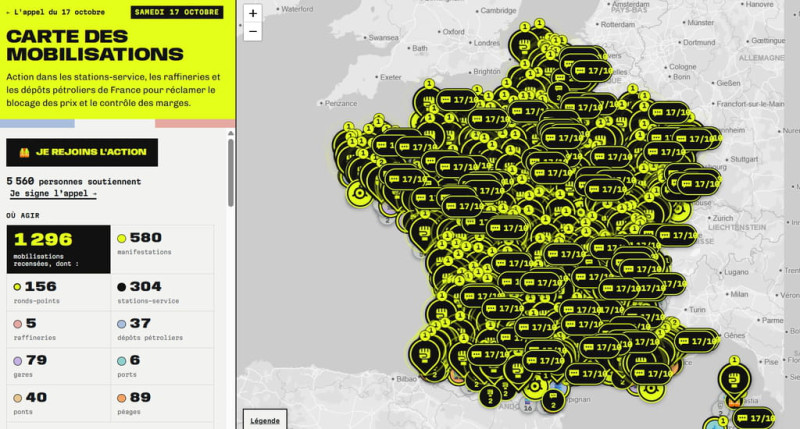Click the Londres city label on map
This screenshot has width=800, height=429.
pyautogui.click(x=487, y=43)
